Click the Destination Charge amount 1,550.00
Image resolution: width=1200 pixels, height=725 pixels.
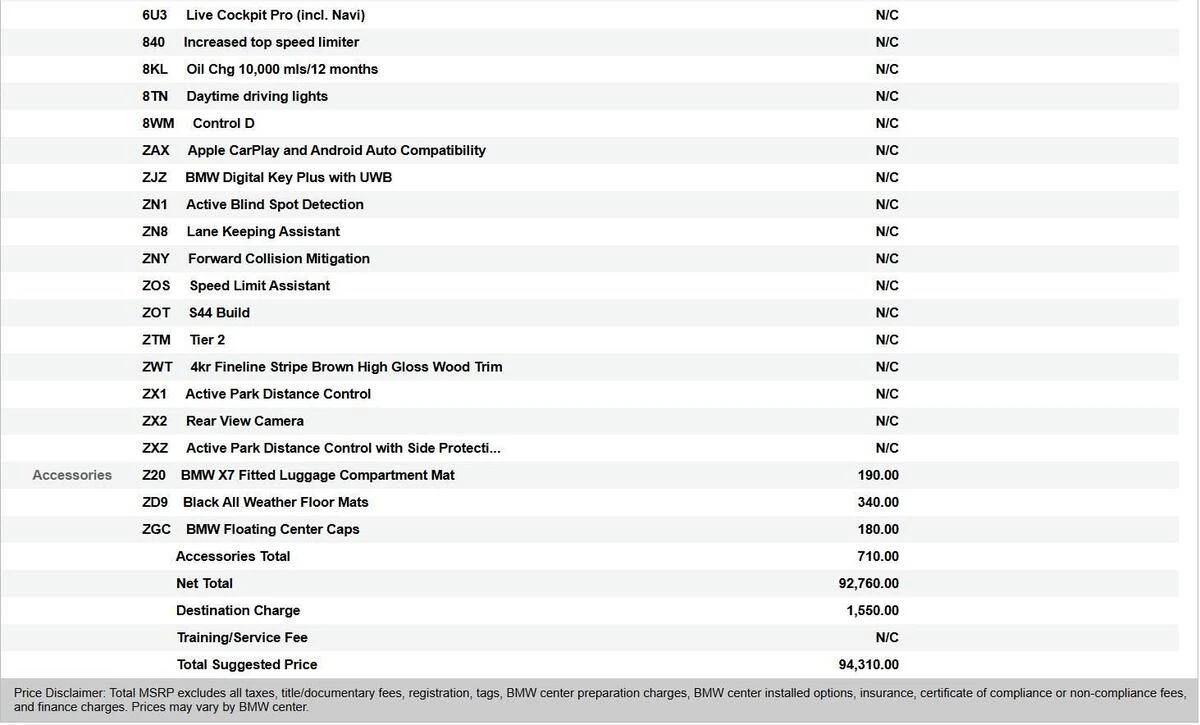pos(872,610)
